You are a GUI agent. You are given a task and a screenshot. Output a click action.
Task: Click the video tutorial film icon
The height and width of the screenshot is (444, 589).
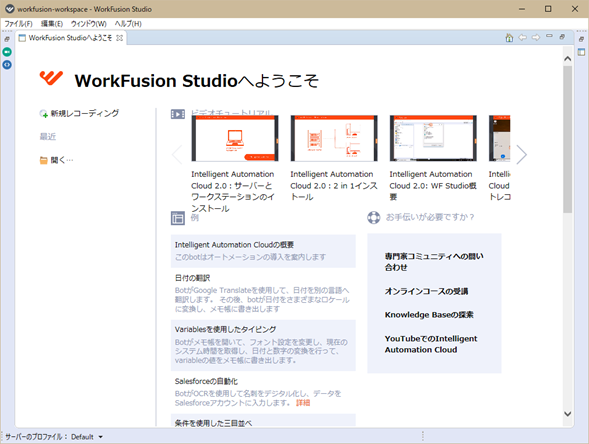(x=178, y=114)
